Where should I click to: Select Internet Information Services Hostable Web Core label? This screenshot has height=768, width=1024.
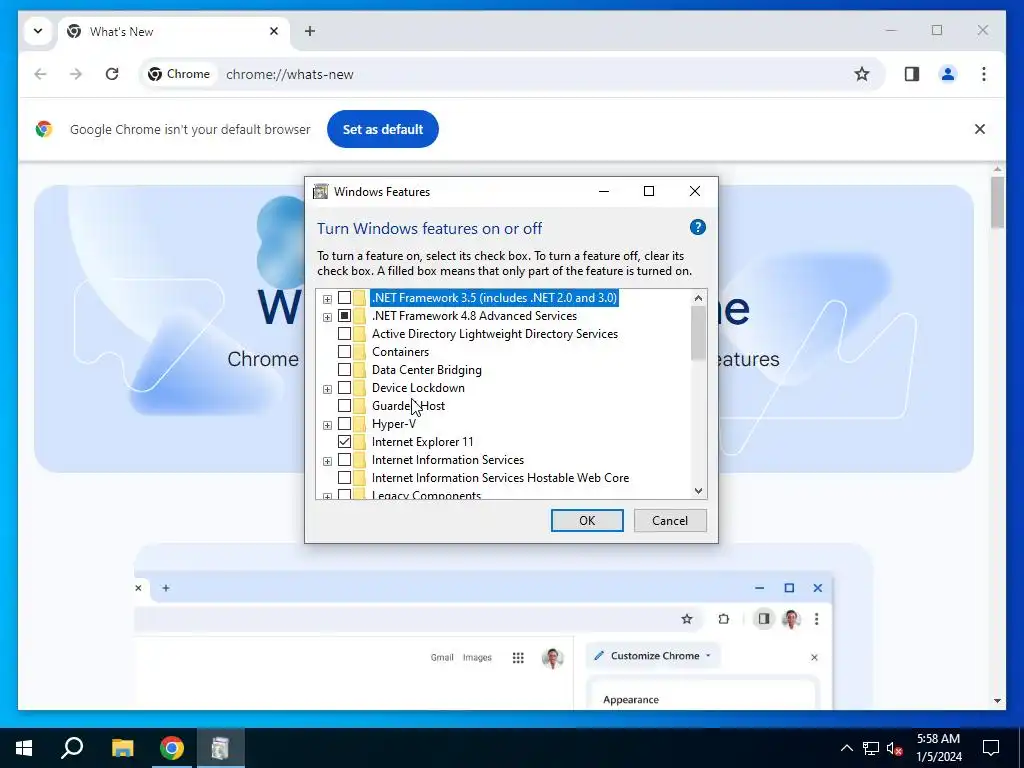tap(500, 478)
